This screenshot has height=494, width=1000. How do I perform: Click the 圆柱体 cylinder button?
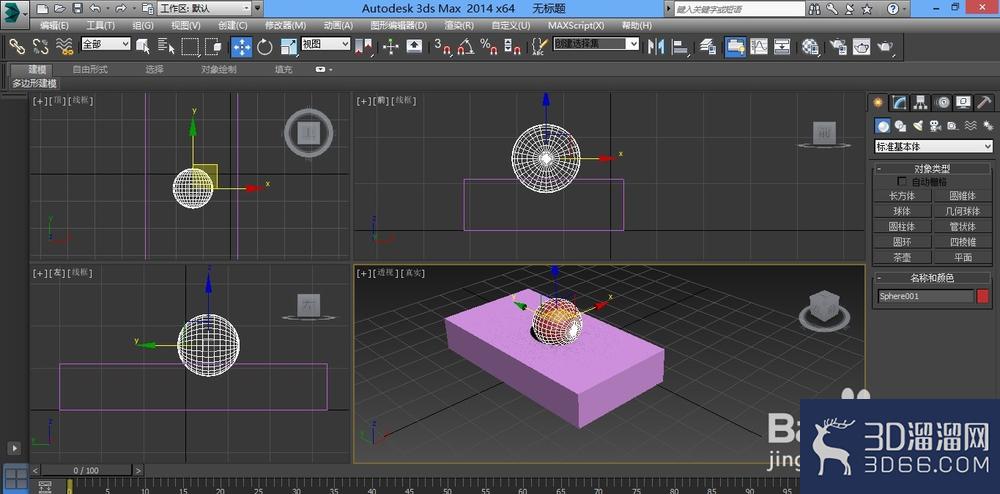[902, 226]
